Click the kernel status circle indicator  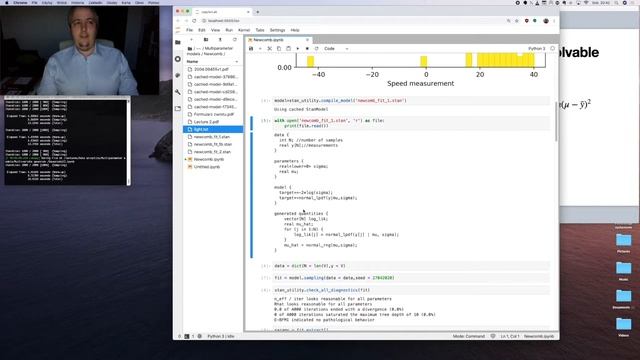point(553,49)
